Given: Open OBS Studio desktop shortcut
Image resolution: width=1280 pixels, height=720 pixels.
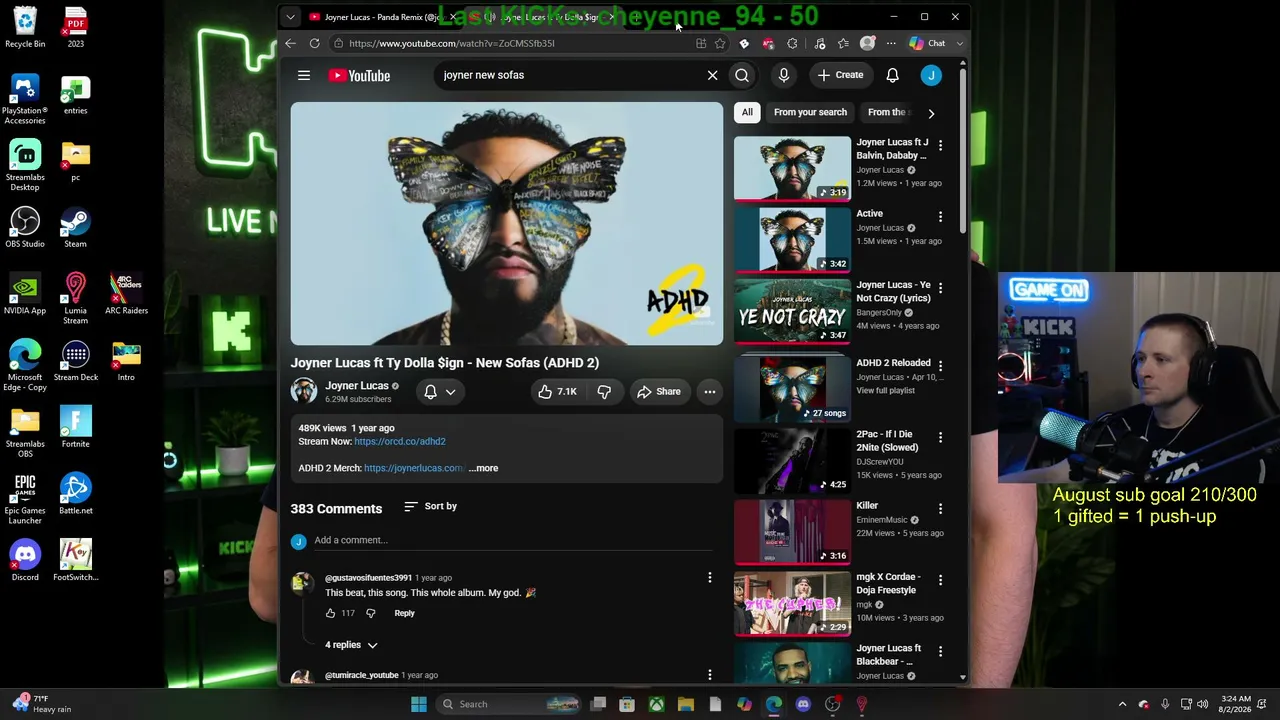Looking at the screenshot, I should [25, 228].
